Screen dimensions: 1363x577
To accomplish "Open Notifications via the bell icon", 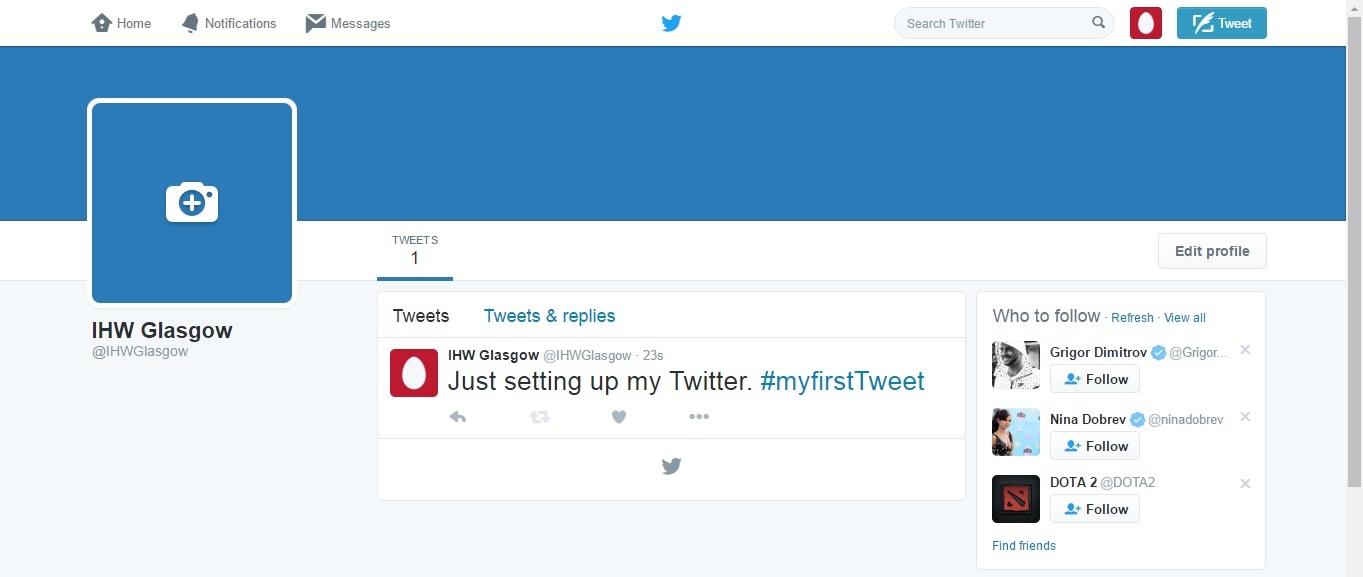I will [x=190, y=23].
